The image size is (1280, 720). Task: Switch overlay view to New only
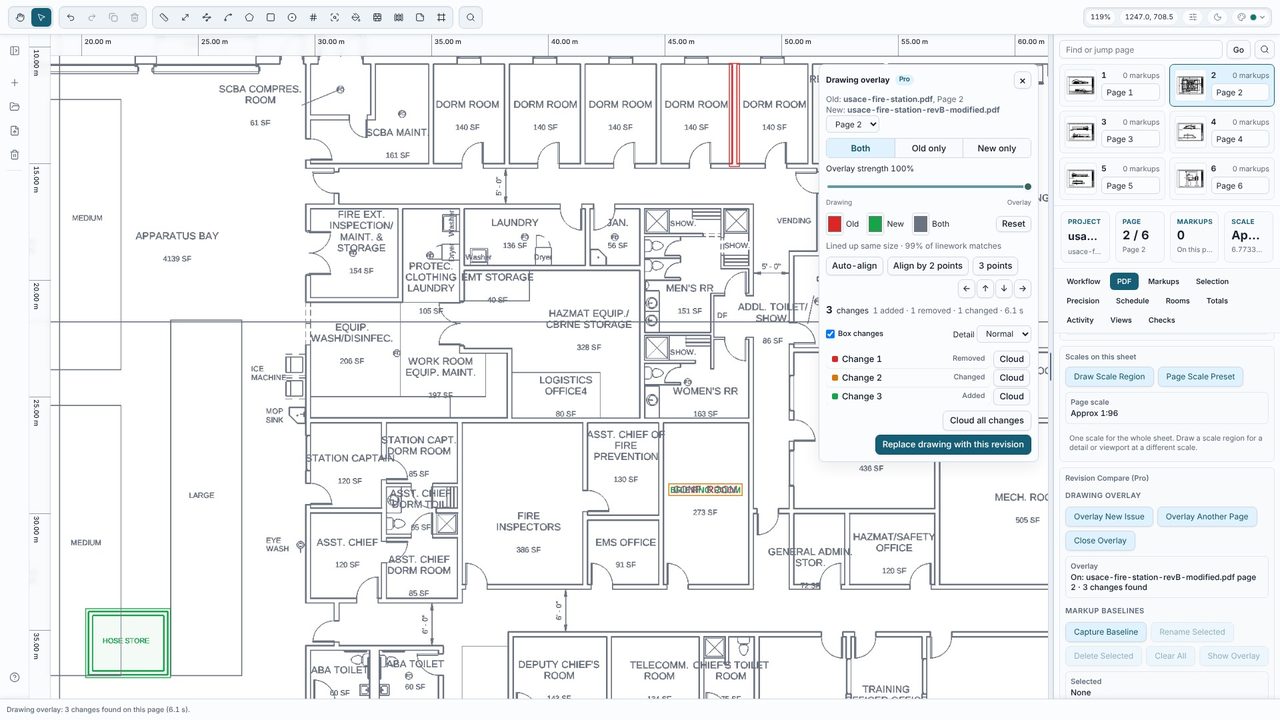996,148
